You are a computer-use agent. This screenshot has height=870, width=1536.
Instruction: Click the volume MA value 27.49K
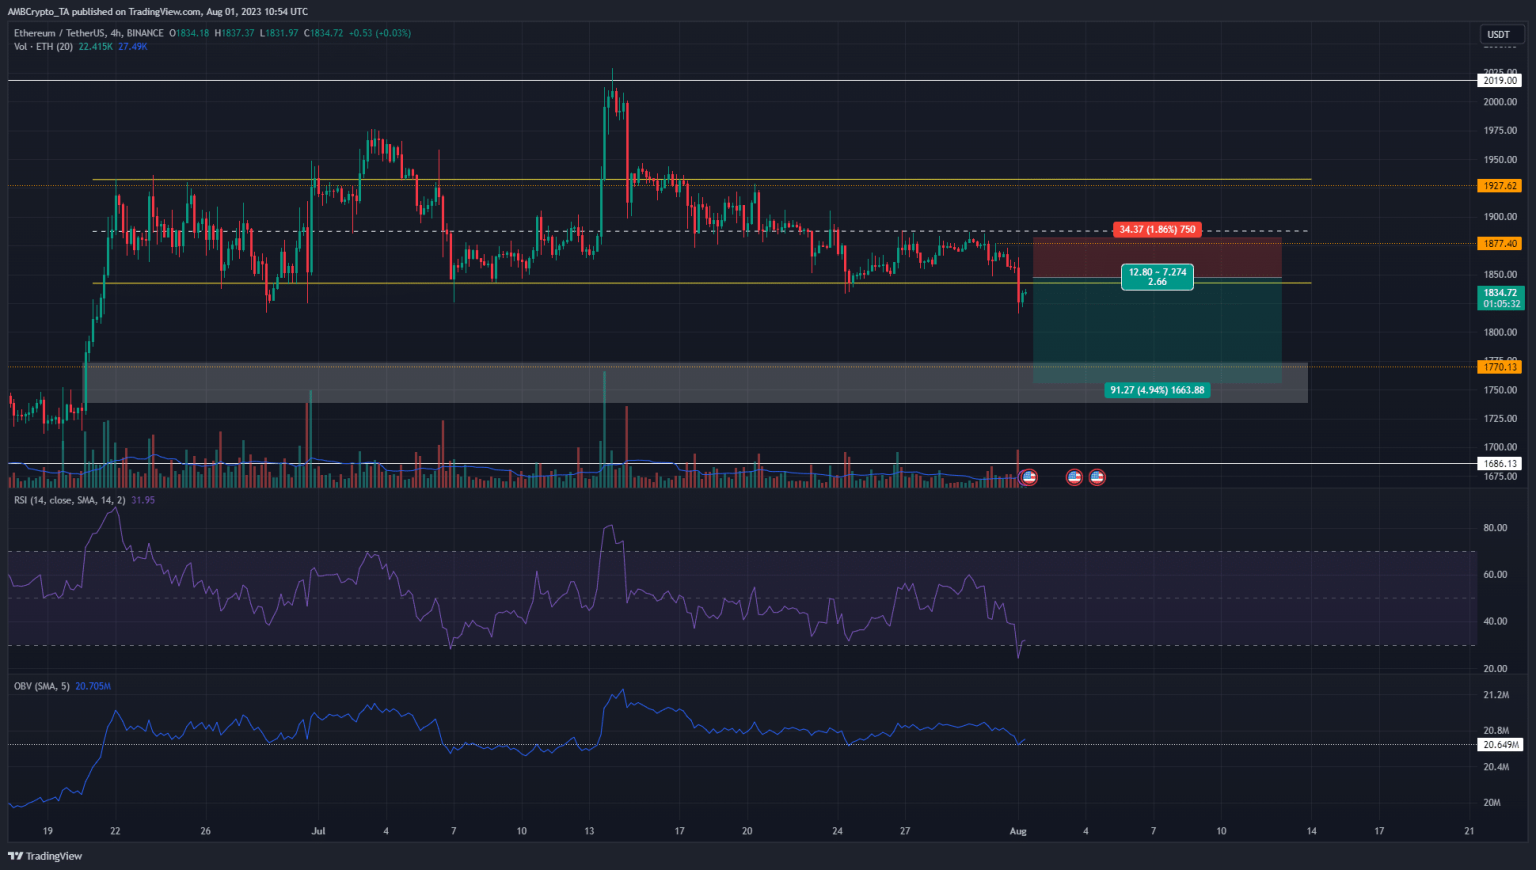pos(133,46)
